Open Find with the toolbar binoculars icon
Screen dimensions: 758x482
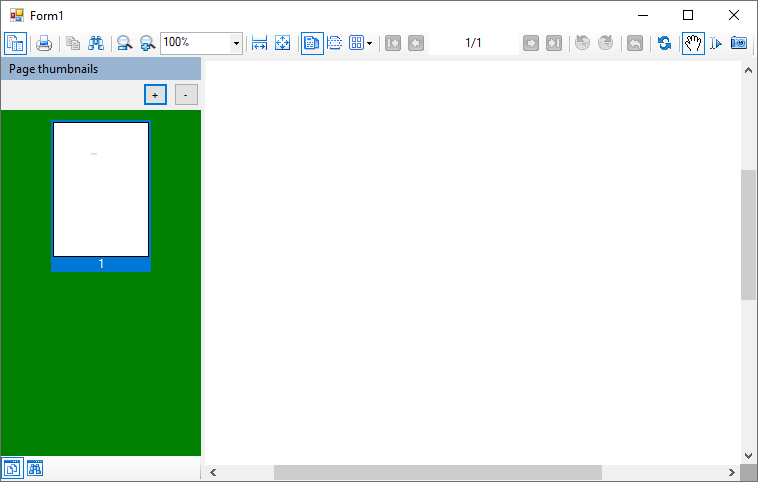96,44
